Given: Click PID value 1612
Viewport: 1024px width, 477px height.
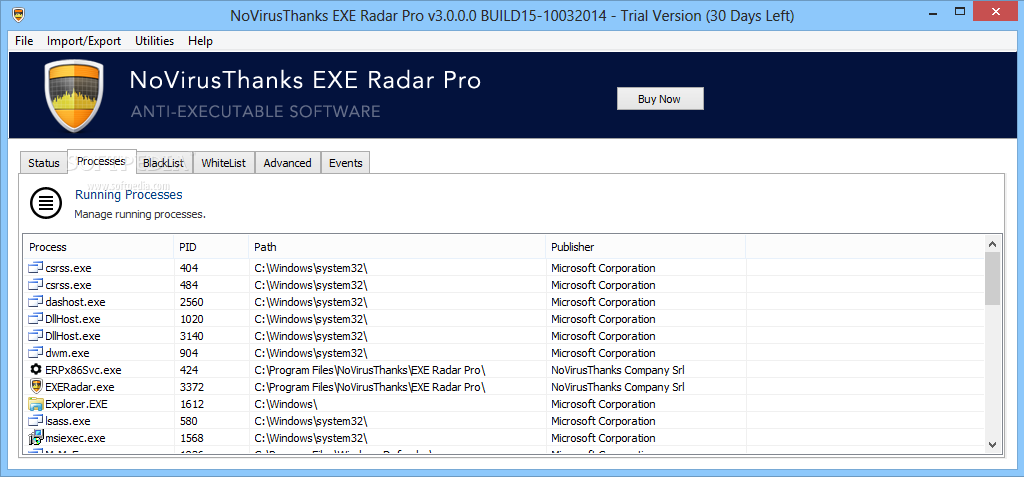Looking at the screenshot, I should [191, 404].
